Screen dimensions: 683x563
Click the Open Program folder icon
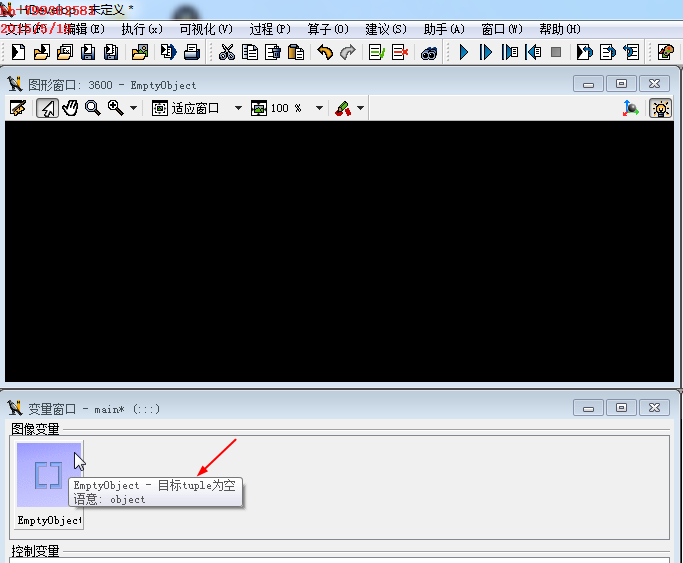tap(42, 52)
